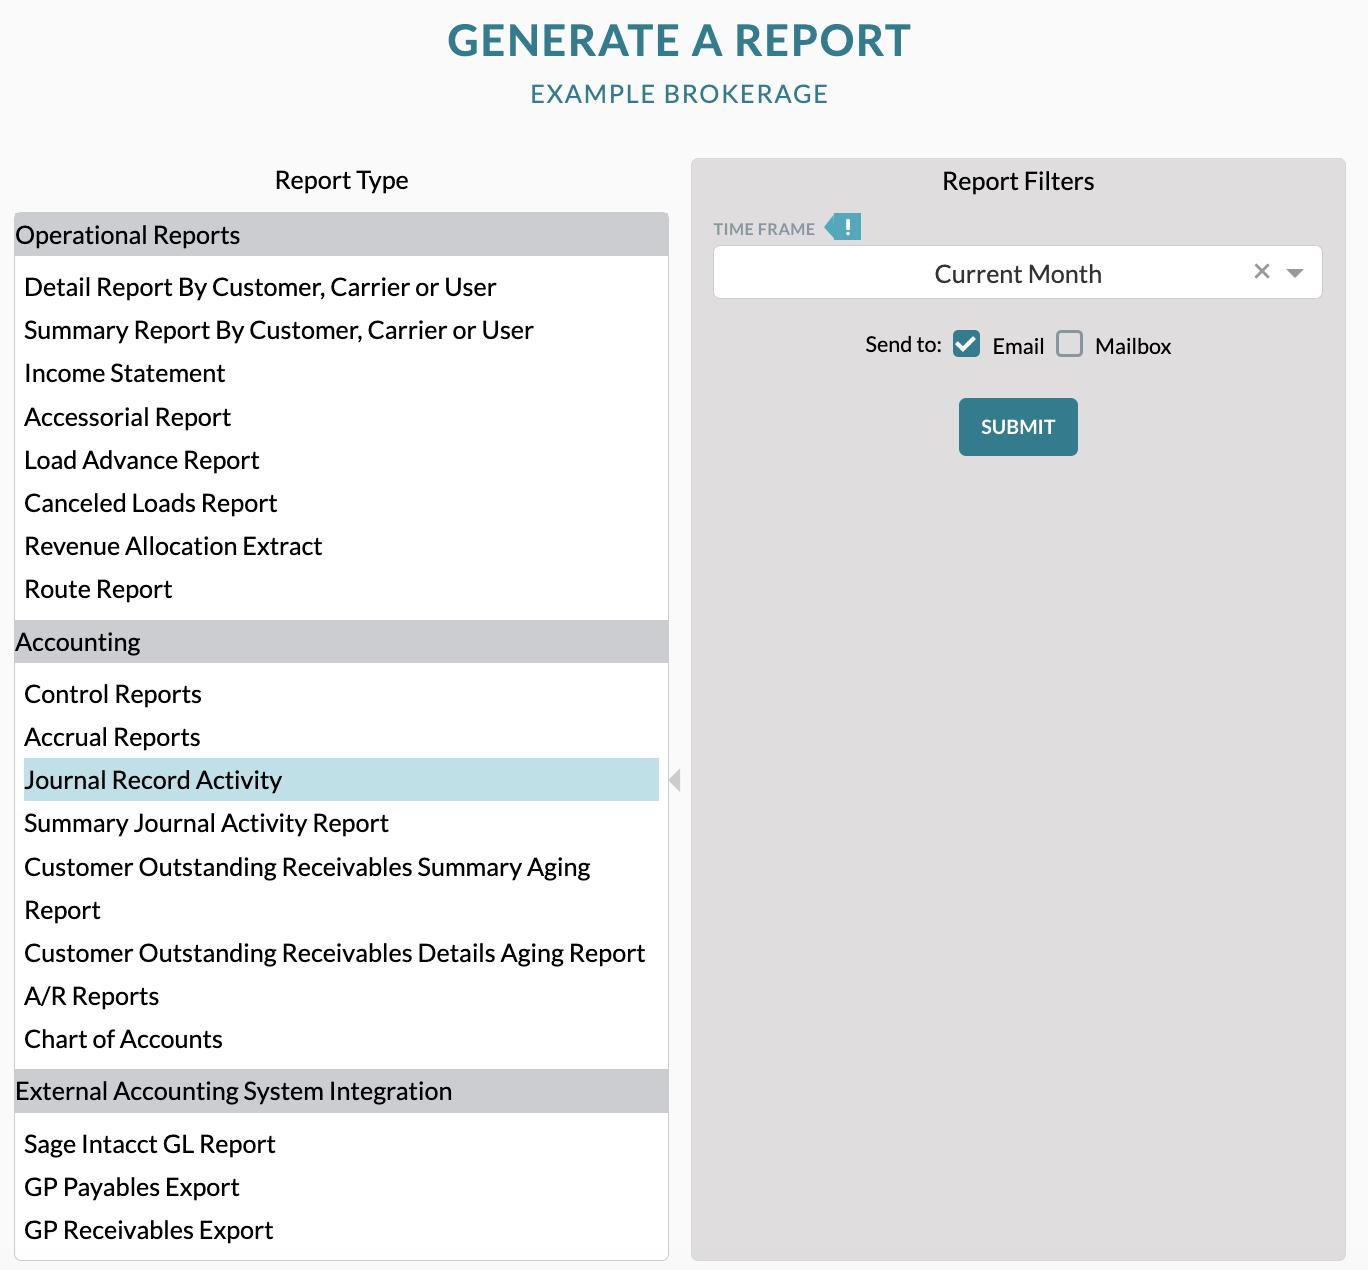Select the Accrual Reports option
The width and height of the screenshot is (1368, 1270).
coord(112,736)
